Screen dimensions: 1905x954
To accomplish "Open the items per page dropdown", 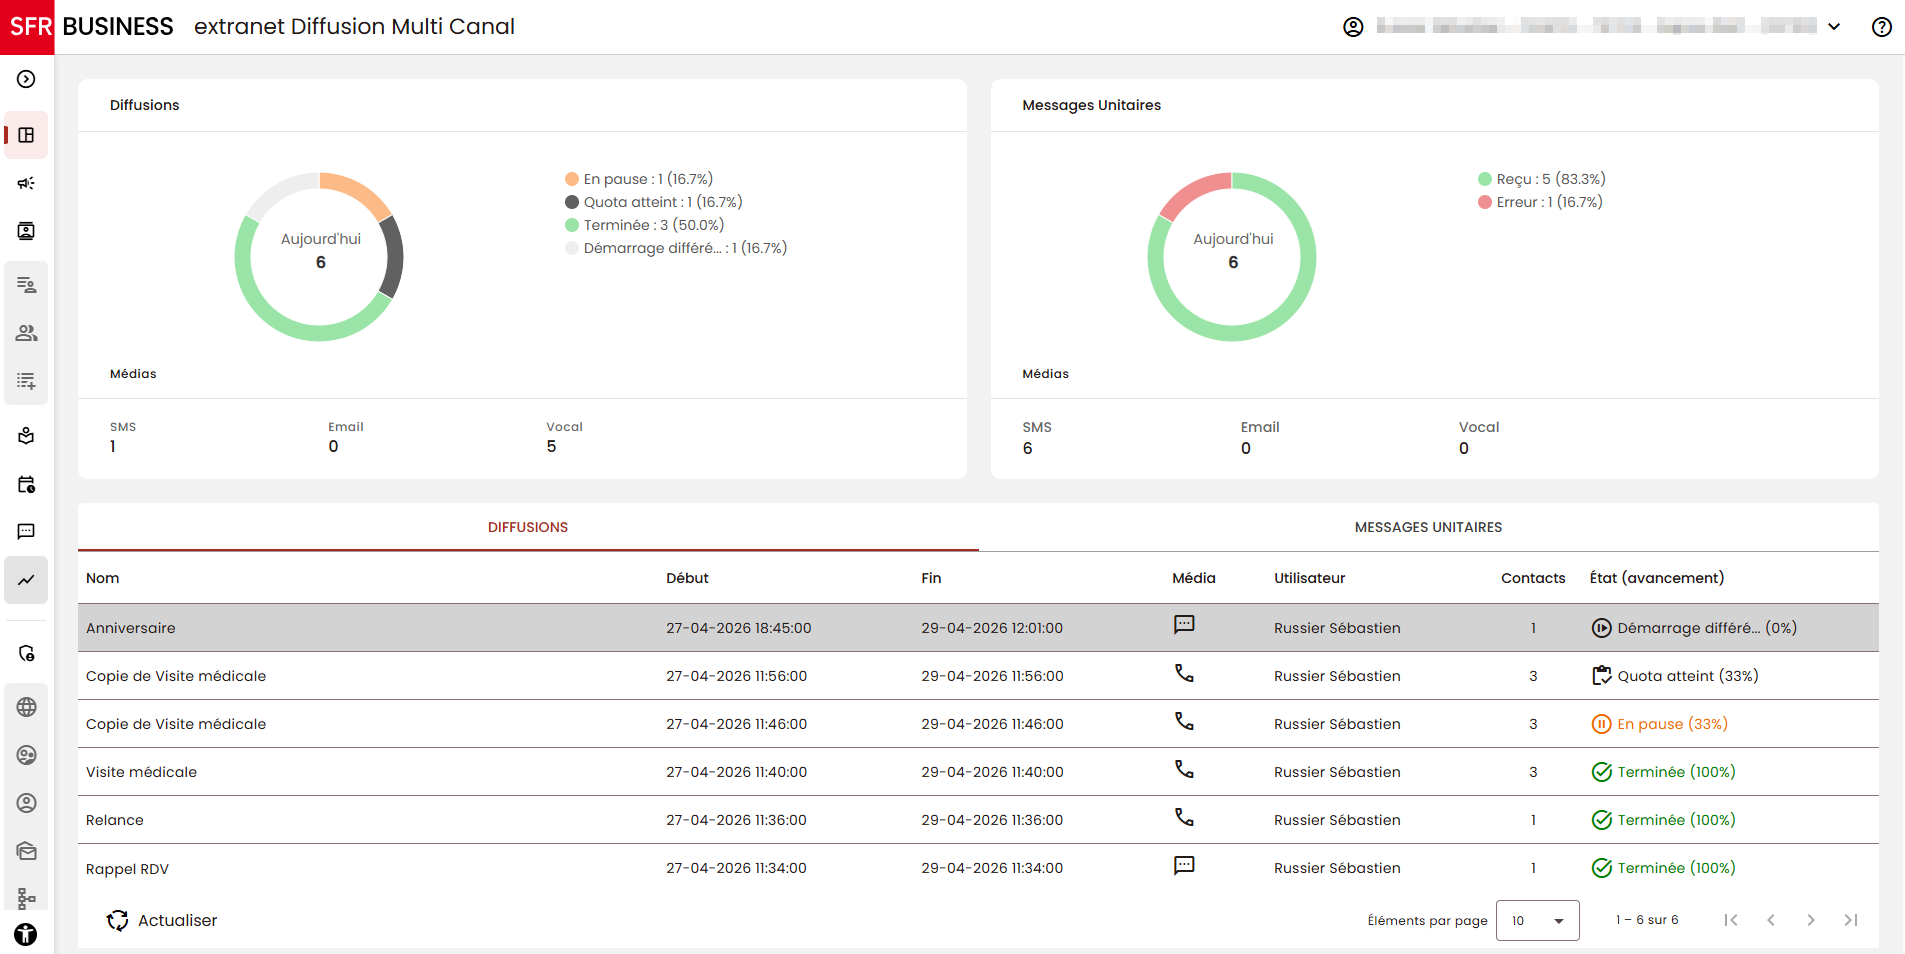I will [x=1537, y=920].
